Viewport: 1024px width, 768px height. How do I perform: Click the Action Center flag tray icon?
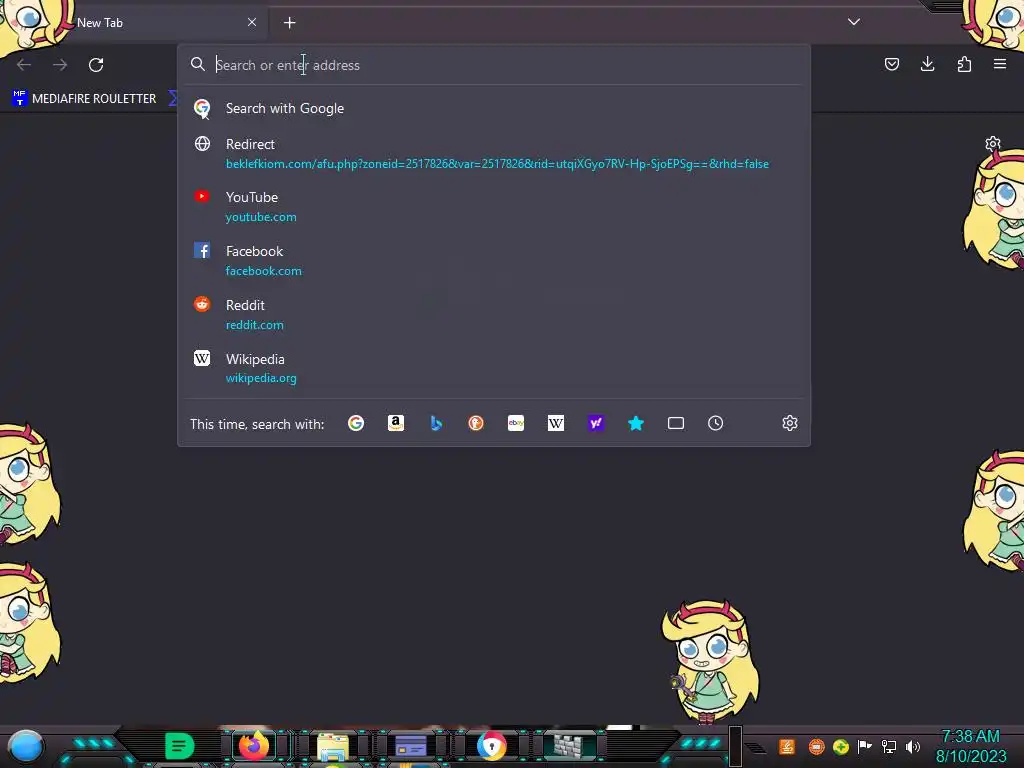click(865, 746)
